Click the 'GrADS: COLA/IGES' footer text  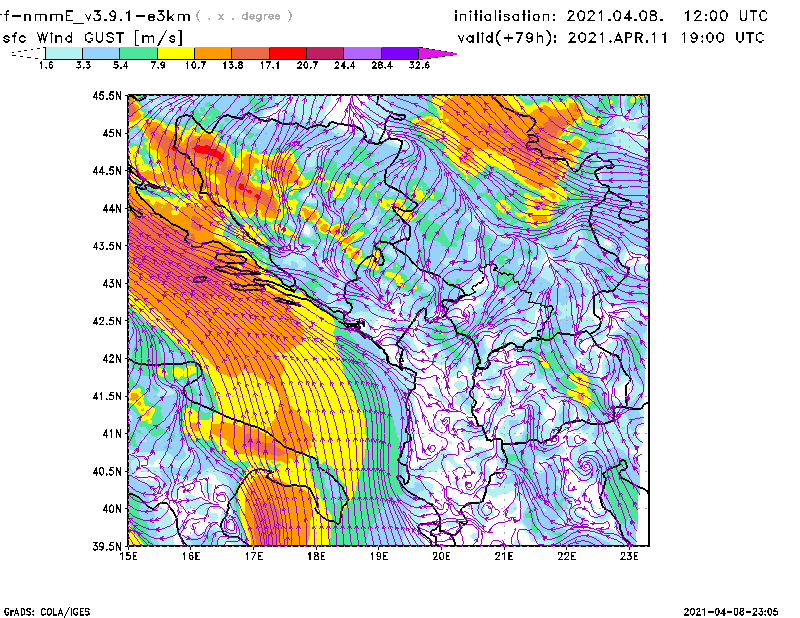[x=46, y=612]
